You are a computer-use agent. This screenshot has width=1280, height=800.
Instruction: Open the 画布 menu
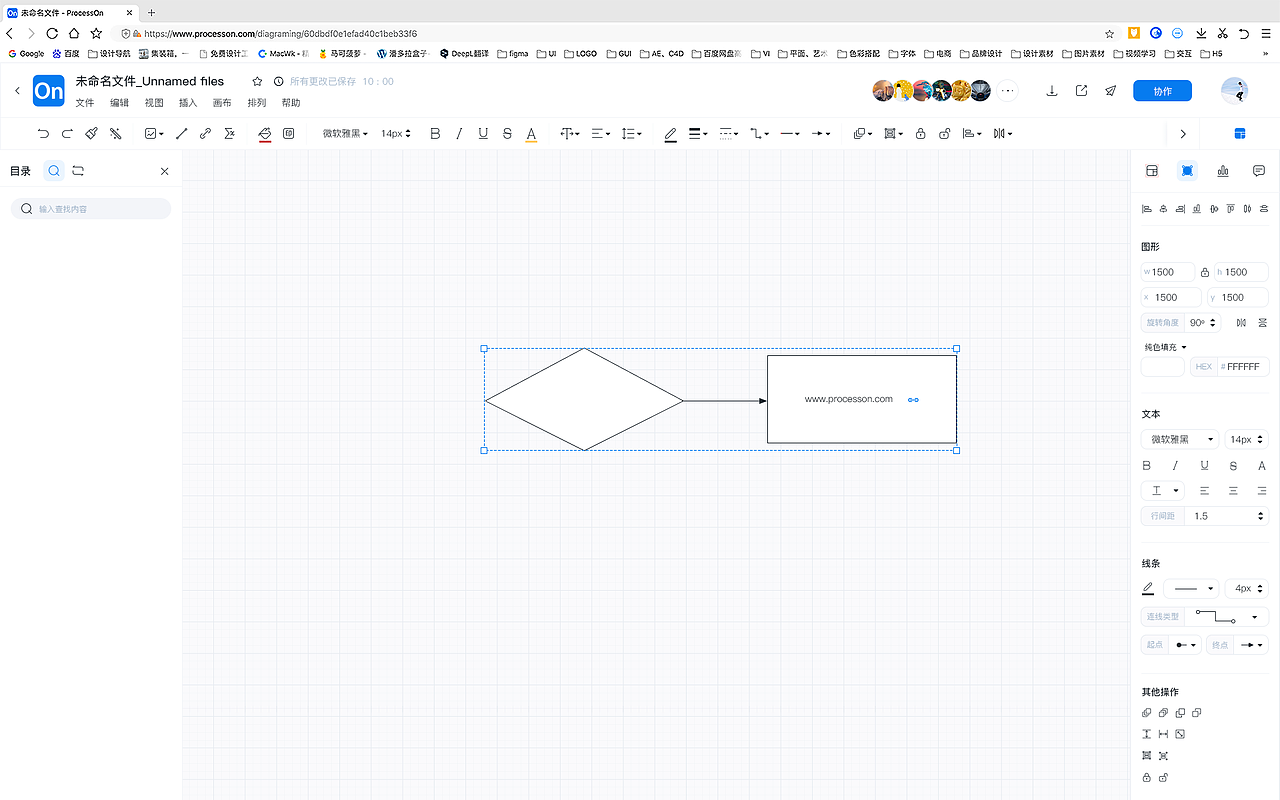[x=222, y=103]
